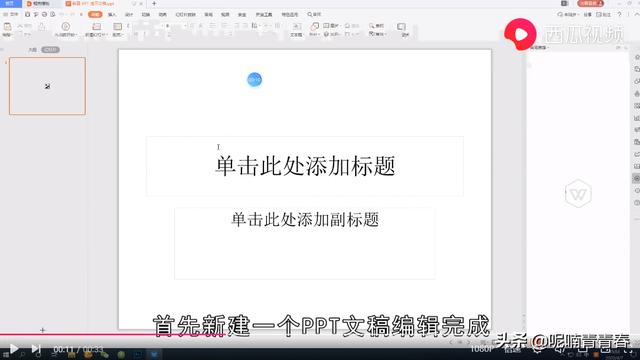Expand the New Slide dropdown label
Viewport: 640px width, 360px height.
click(96, 35)
